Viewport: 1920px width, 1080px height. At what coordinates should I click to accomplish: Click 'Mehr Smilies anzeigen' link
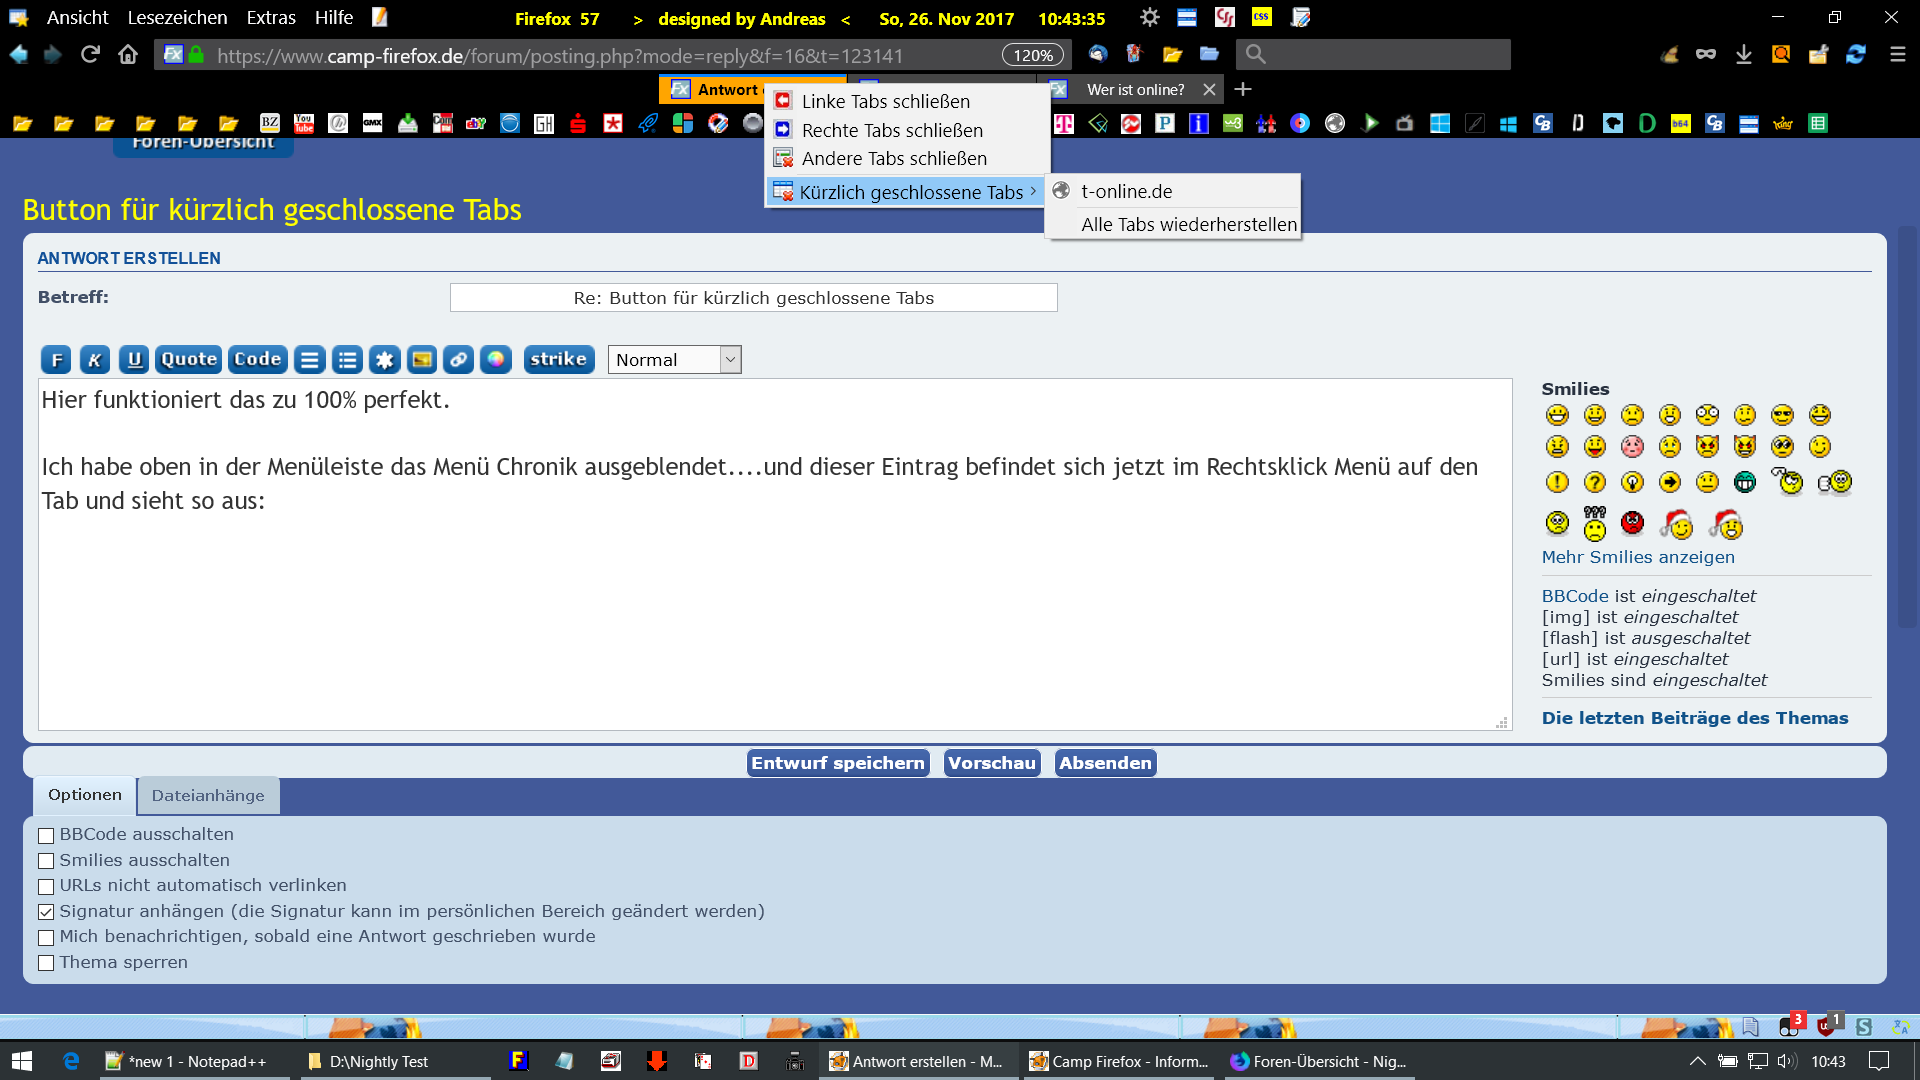point(1638,558)
